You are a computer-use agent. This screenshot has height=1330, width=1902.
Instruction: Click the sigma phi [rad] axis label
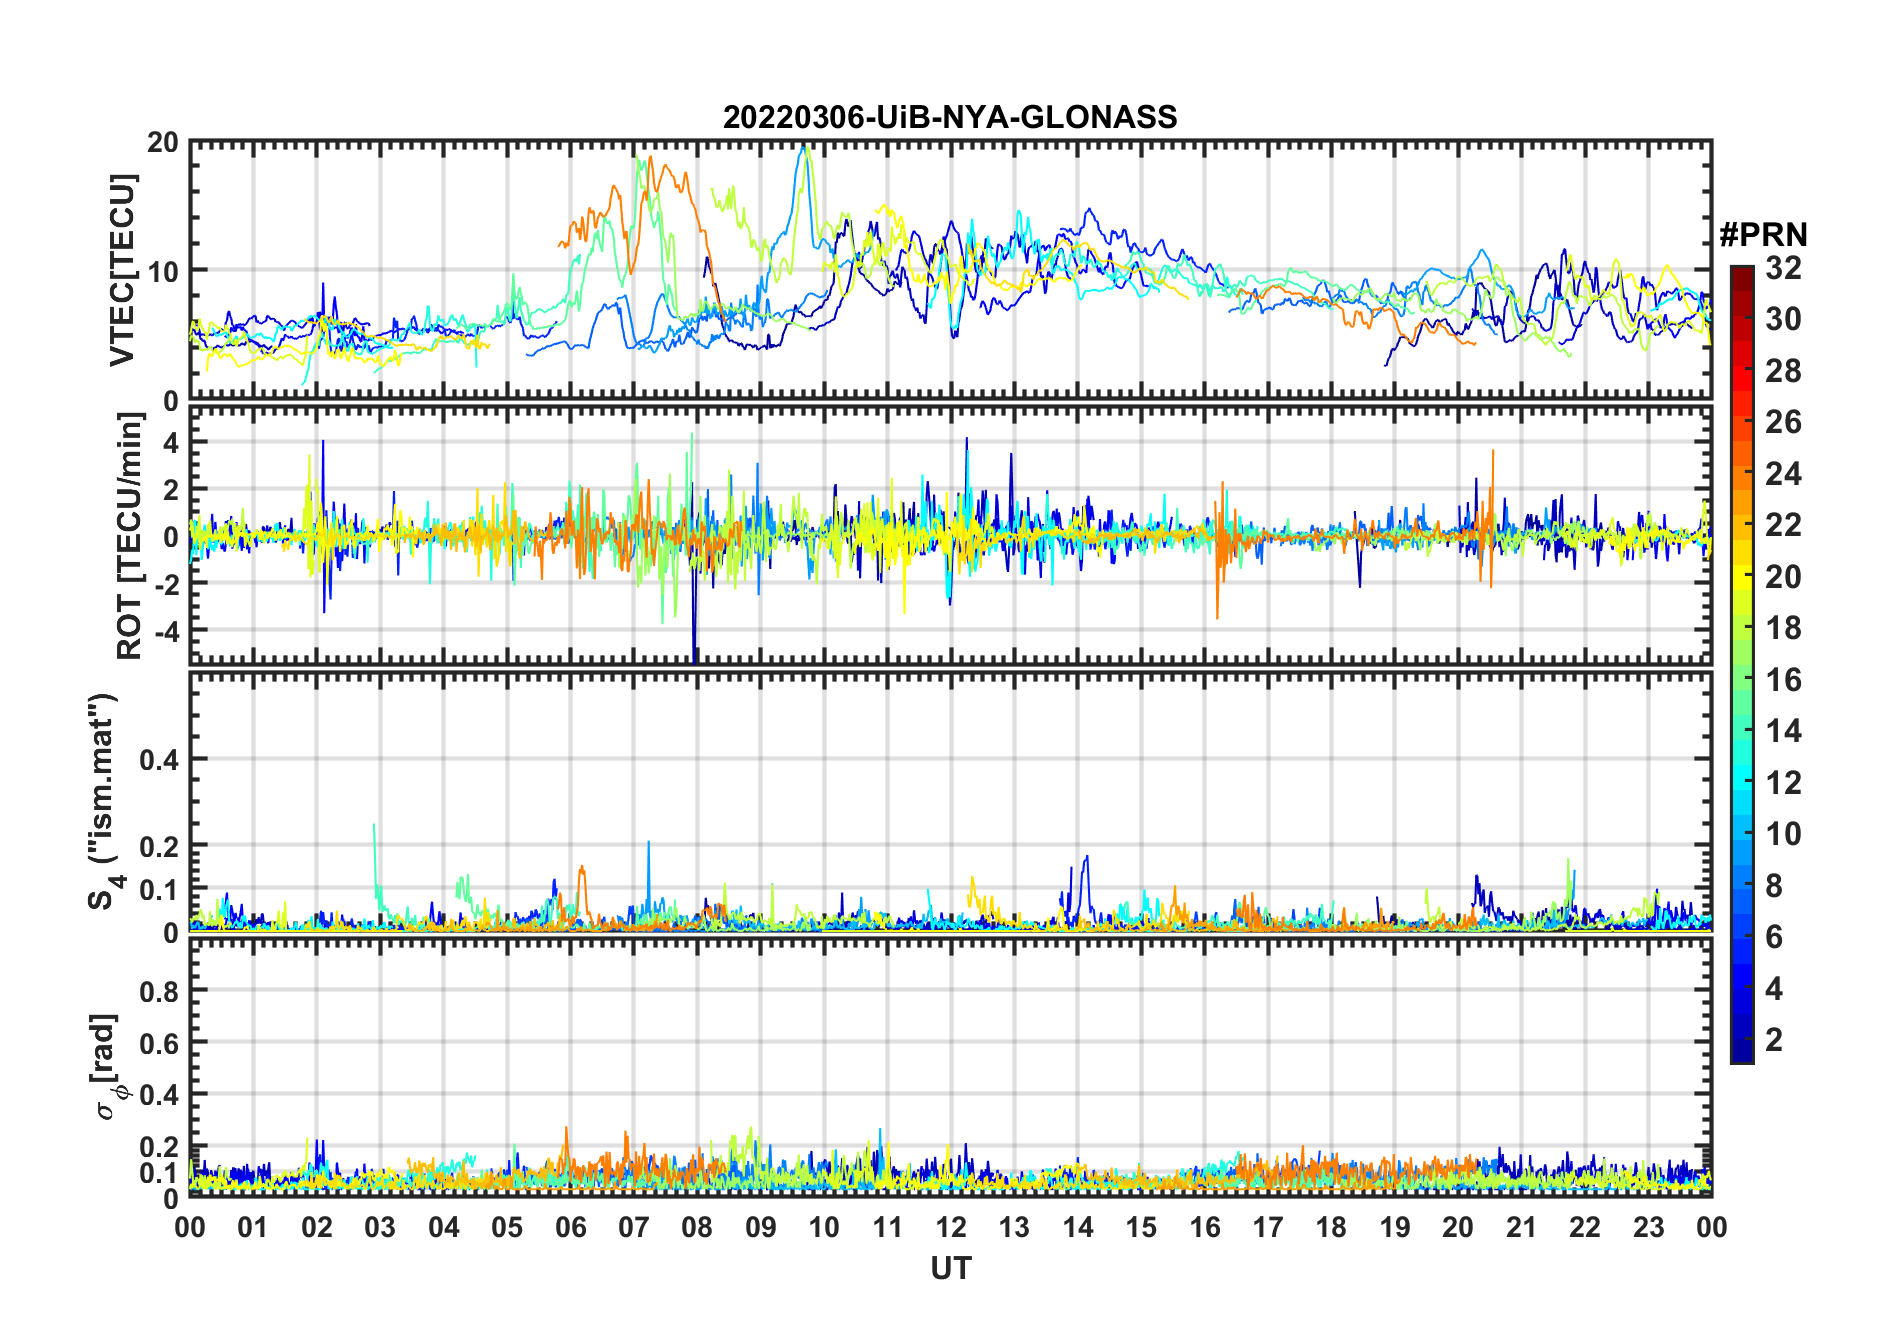[x=107, y=1067]
